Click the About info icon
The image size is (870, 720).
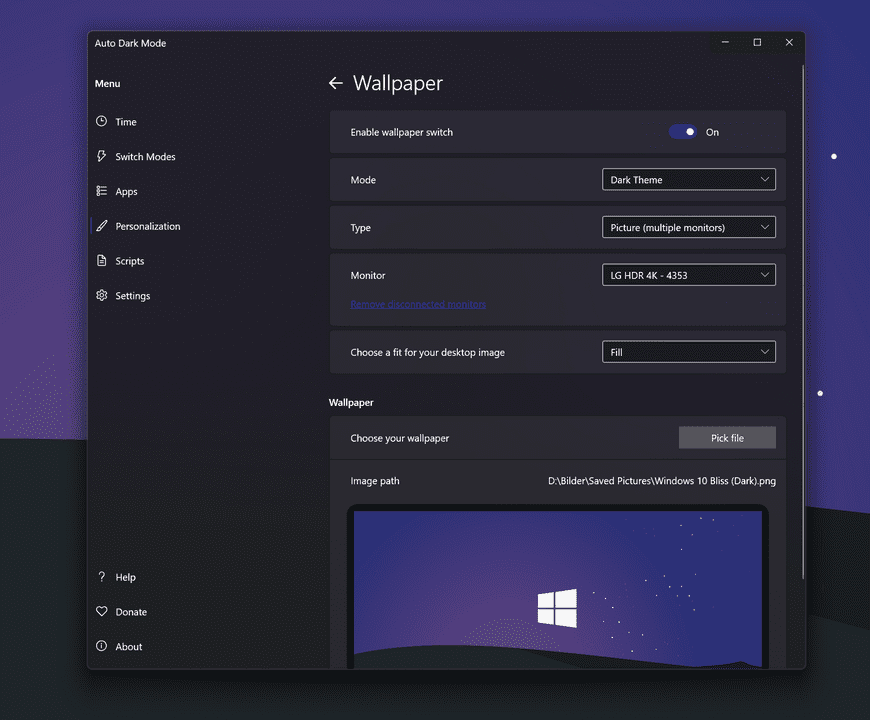(x=101, y=647)
